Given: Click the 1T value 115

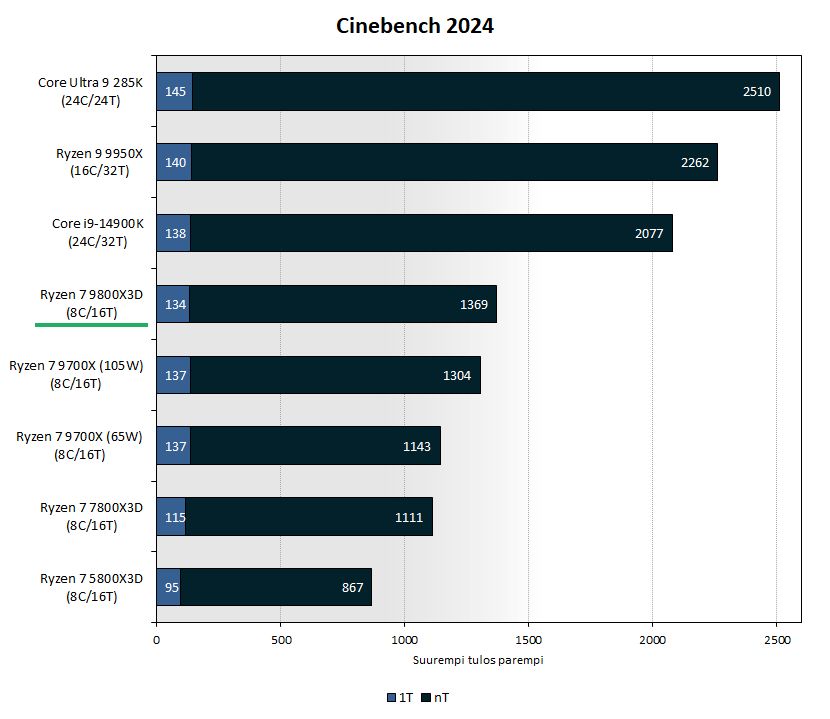Looking at the screenshot, I should tap(175, 517).
